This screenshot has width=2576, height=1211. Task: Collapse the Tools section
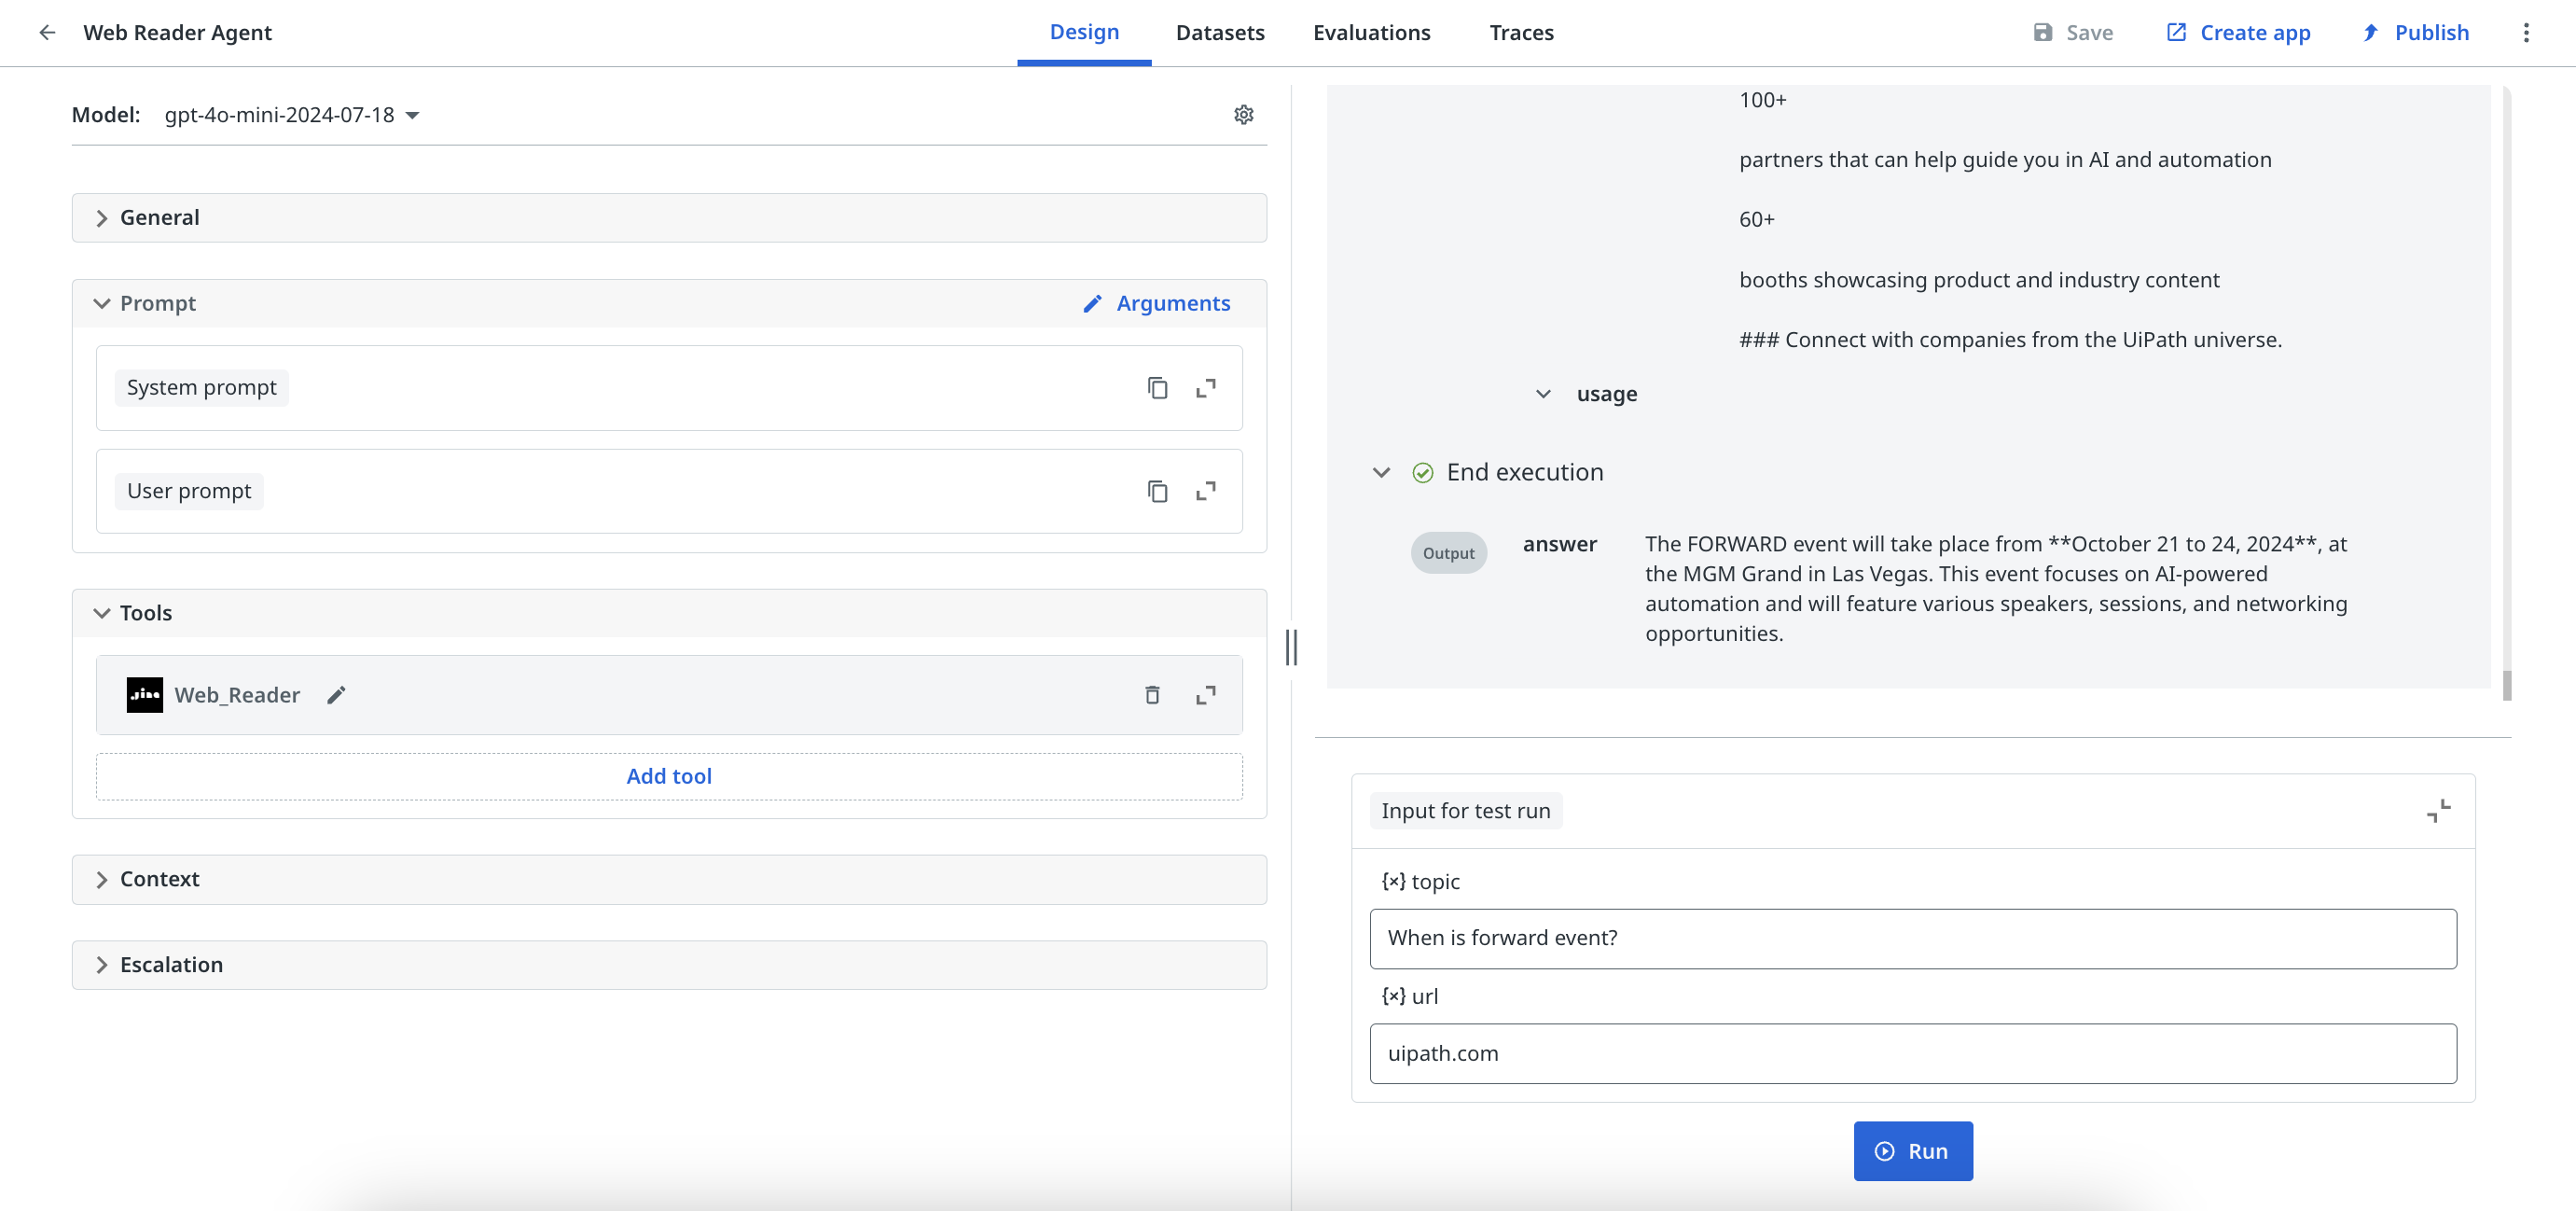click(x=102, y=613)
